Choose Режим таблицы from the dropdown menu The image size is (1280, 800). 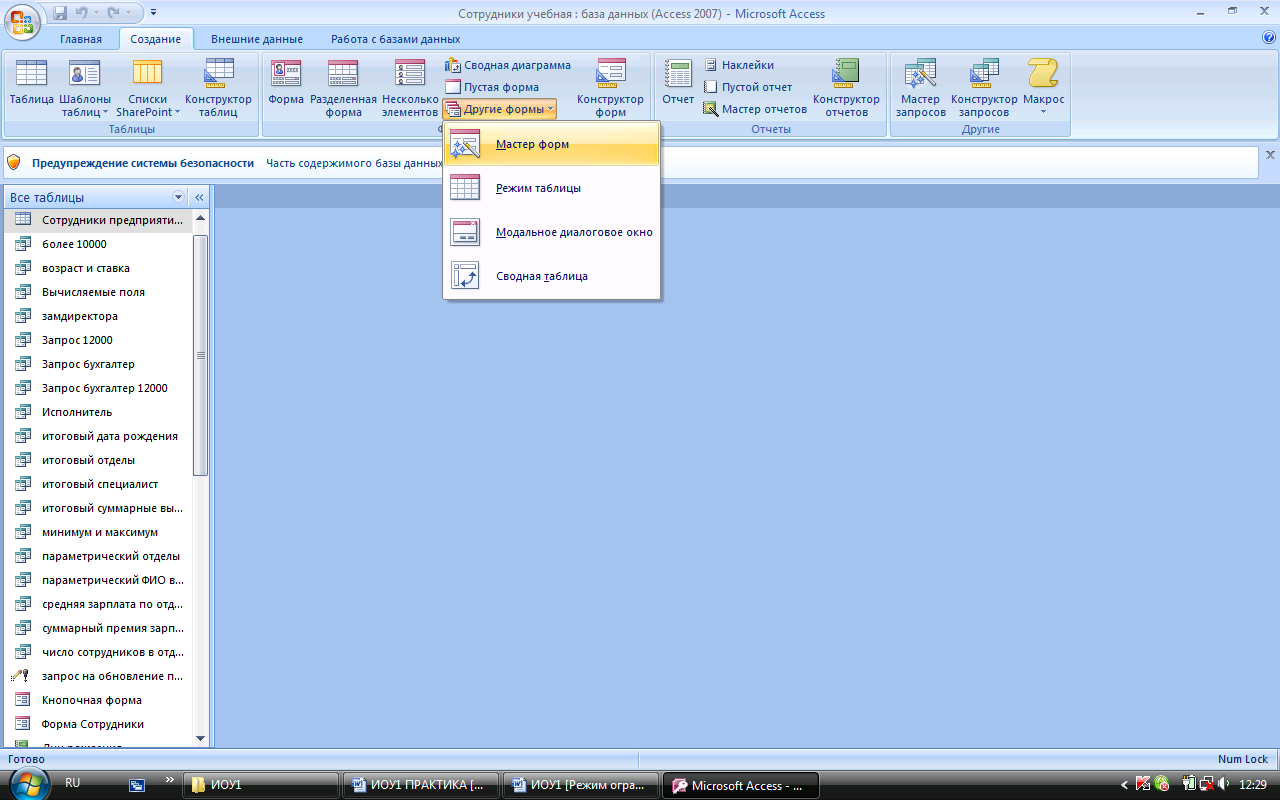(x=552, y=188)
